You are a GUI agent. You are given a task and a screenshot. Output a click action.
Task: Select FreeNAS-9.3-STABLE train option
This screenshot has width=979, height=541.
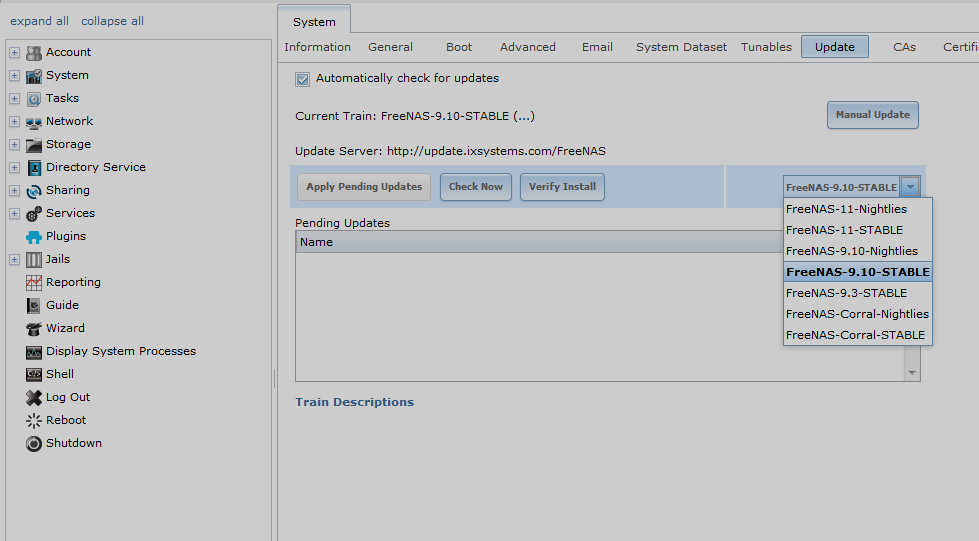pyautogui.click(x=858, y=293)
